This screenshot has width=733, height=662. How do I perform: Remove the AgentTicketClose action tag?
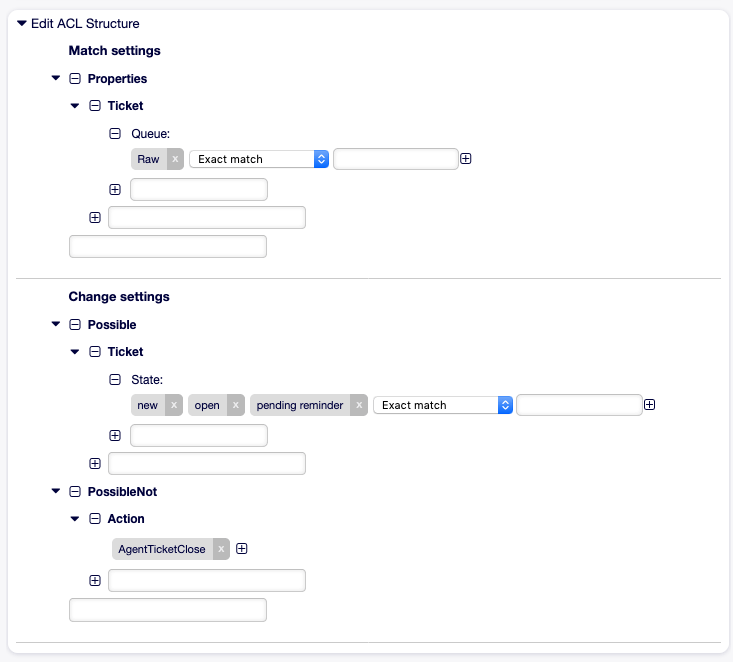pos(221,549)
